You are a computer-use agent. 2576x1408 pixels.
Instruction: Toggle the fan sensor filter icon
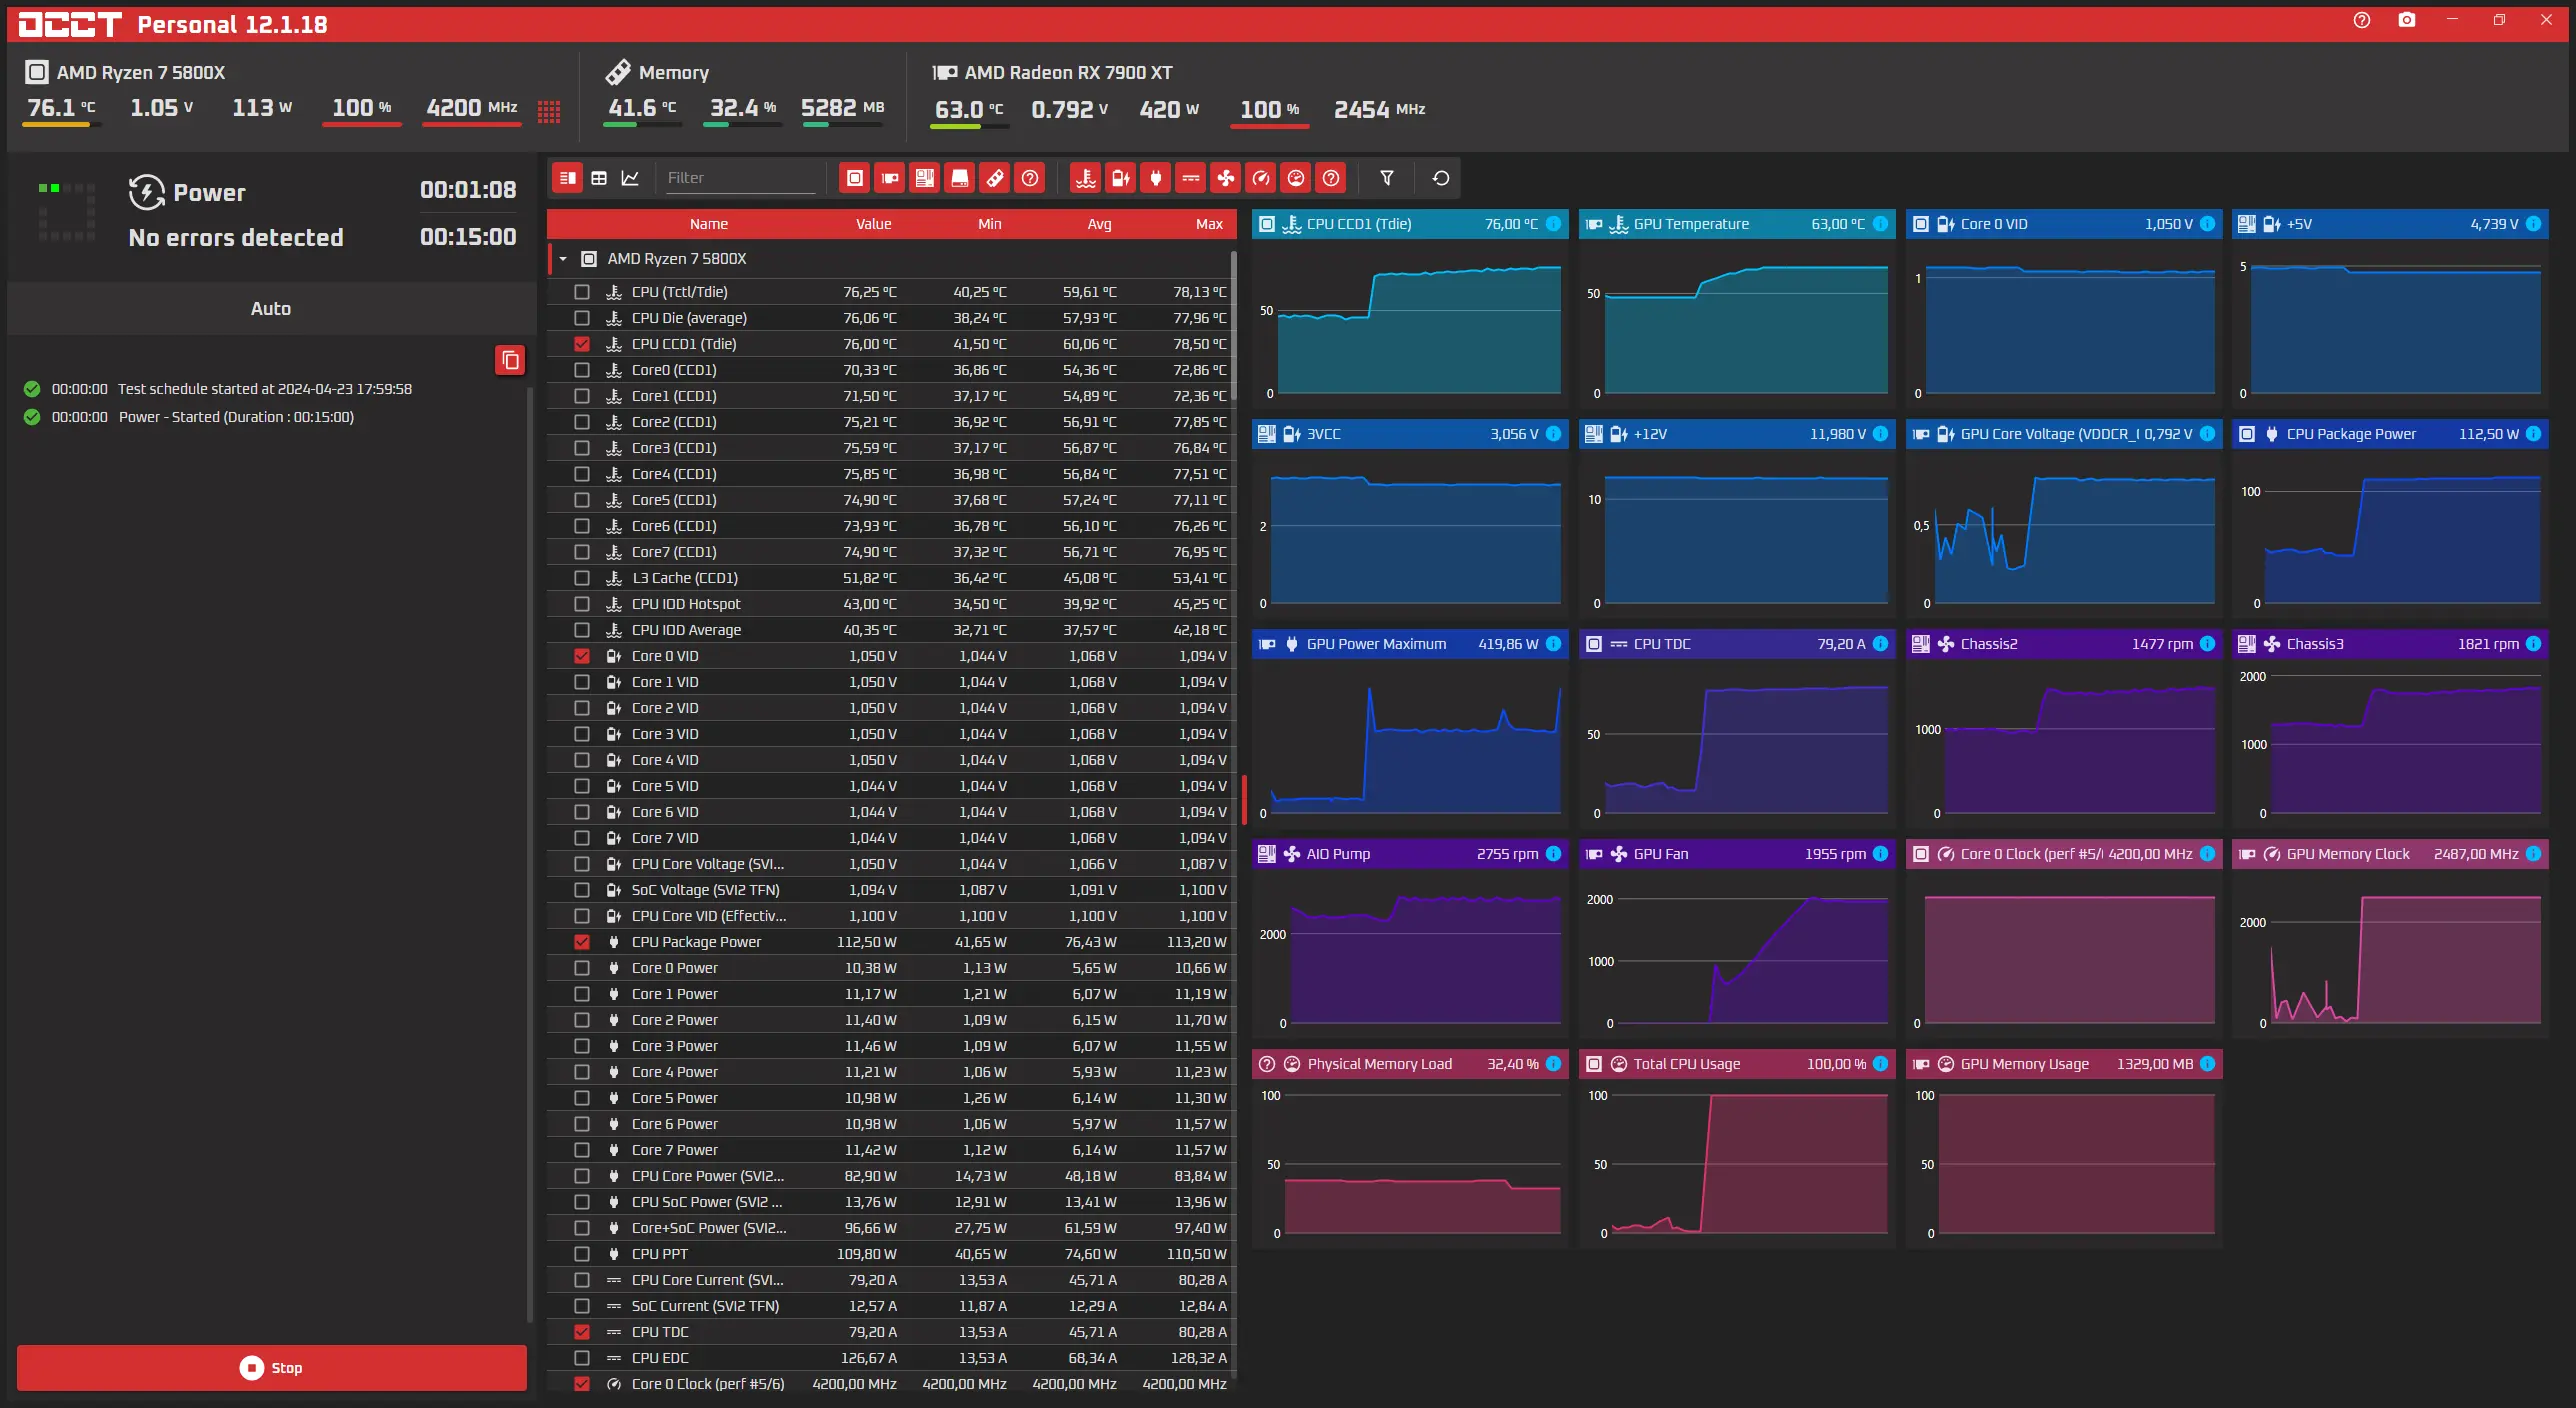pos(1225,178)
